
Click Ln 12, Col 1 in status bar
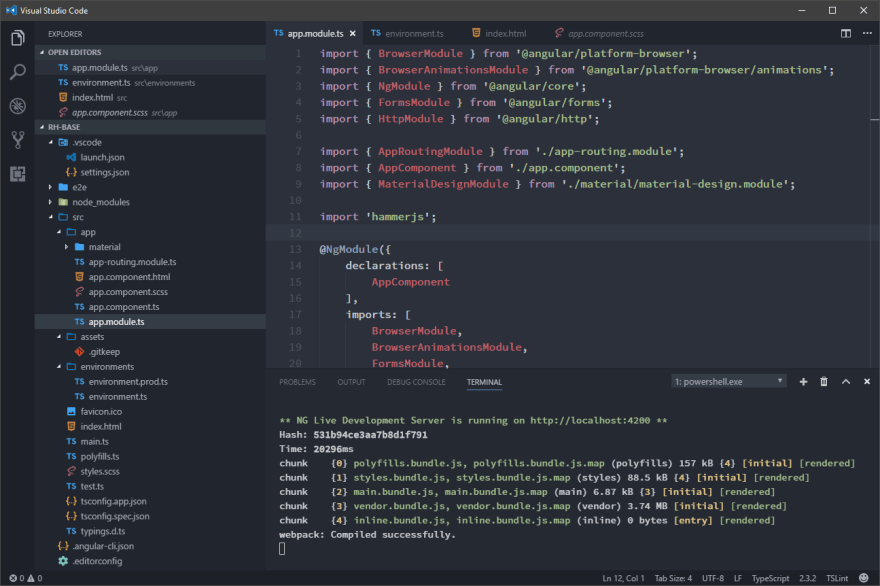click(x=624, y=578)
